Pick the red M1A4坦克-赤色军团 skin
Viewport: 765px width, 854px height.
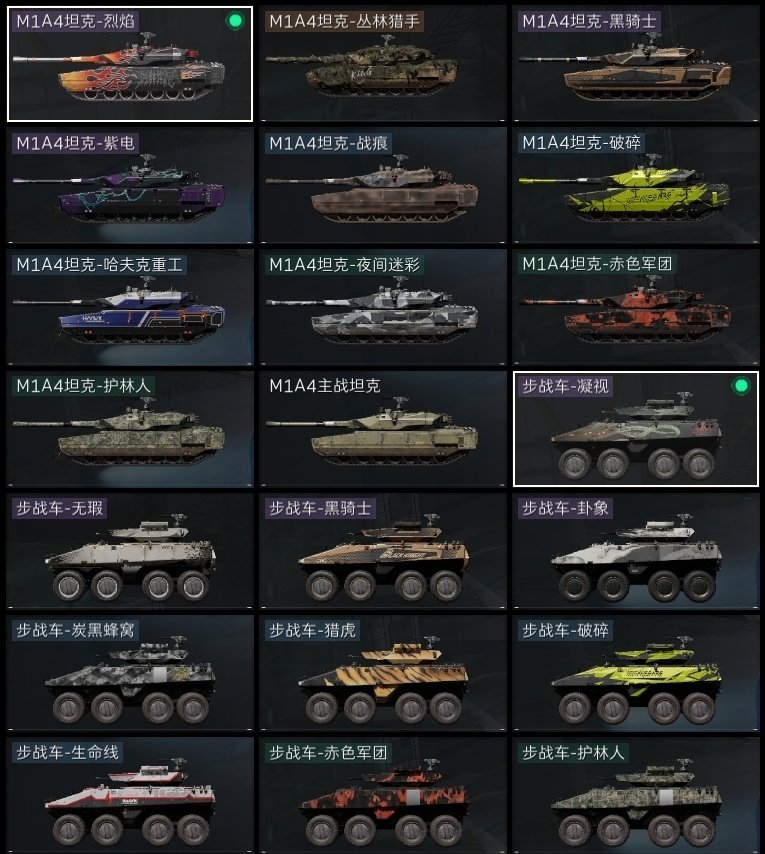pos(635,308)
